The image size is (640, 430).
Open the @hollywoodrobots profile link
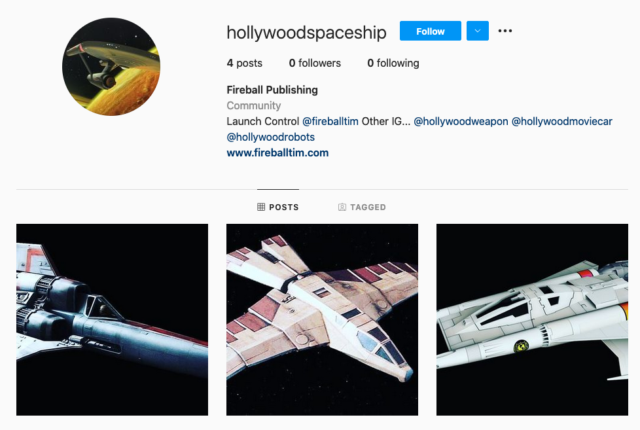tap(271, 137)
